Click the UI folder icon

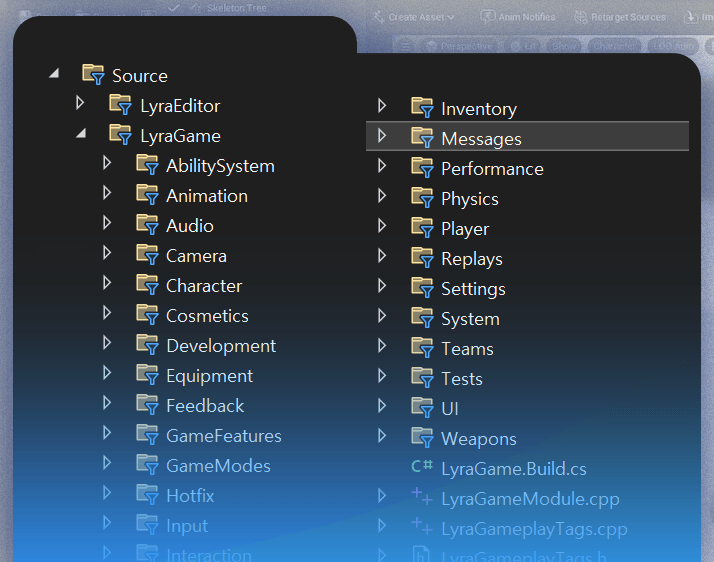click(423, 408)
